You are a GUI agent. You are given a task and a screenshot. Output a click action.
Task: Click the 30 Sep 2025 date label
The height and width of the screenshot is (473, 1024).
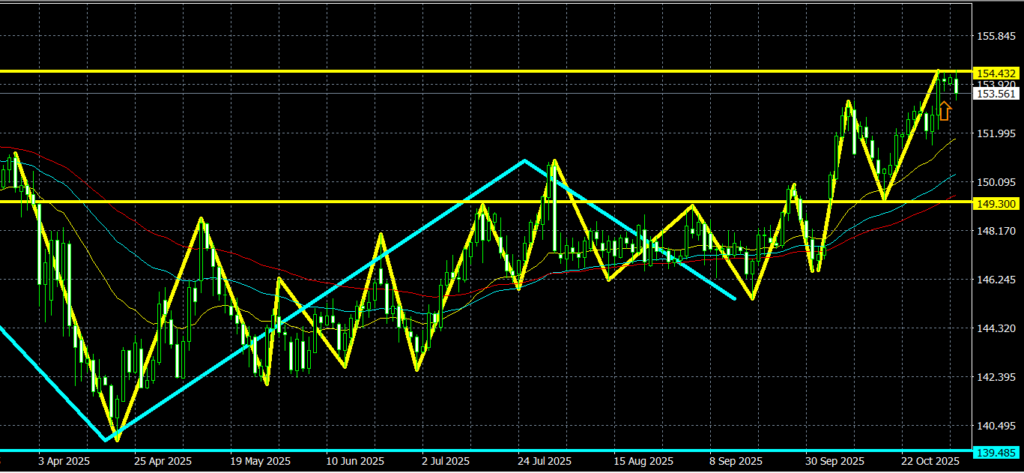(x=835, y=461)
